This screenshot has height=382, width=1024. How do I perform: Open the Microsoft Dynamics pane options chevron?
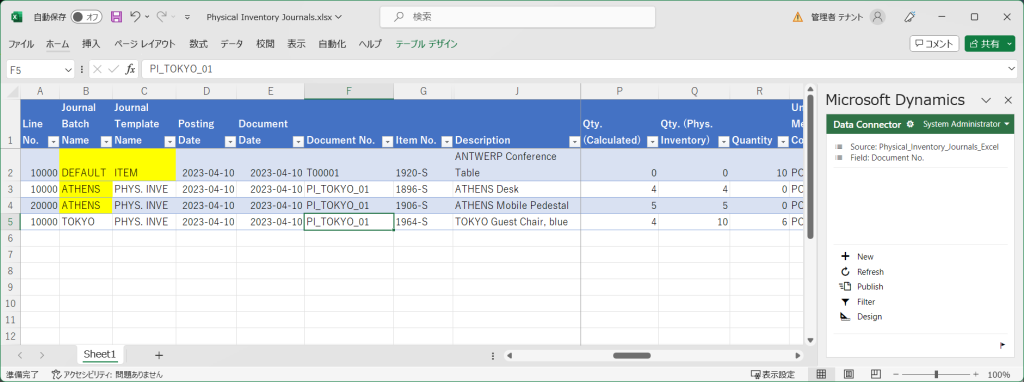click(x=987, y=100)
